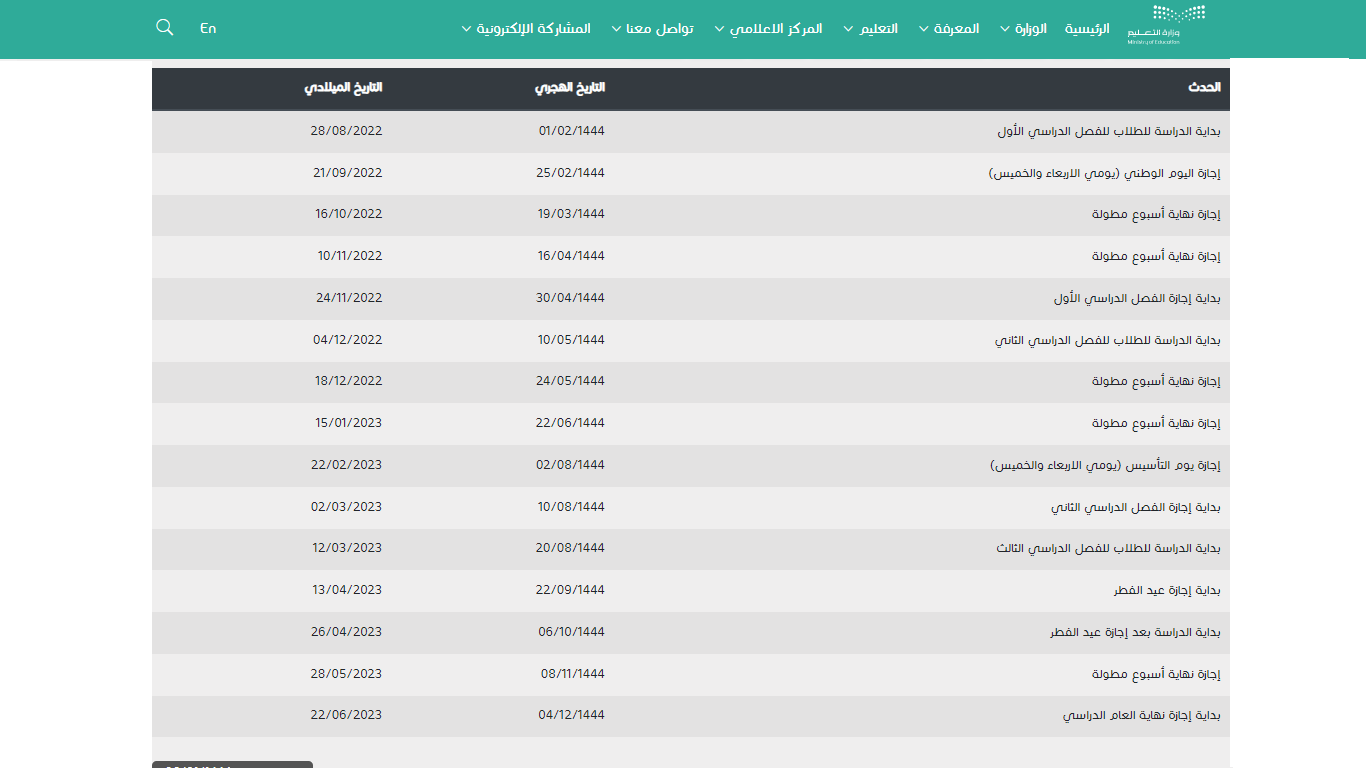Click Gregorian date 24/11/2022
Screen dimensions: 1366x768
click(349, 298)
